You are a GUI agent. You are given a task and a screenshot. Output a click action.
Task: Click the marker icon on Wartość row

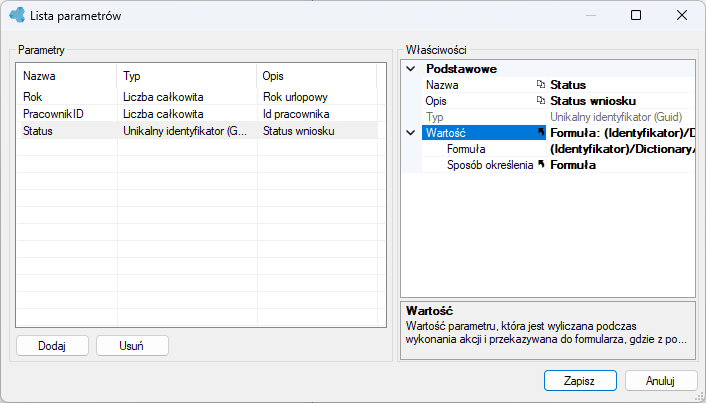[541, 132]
